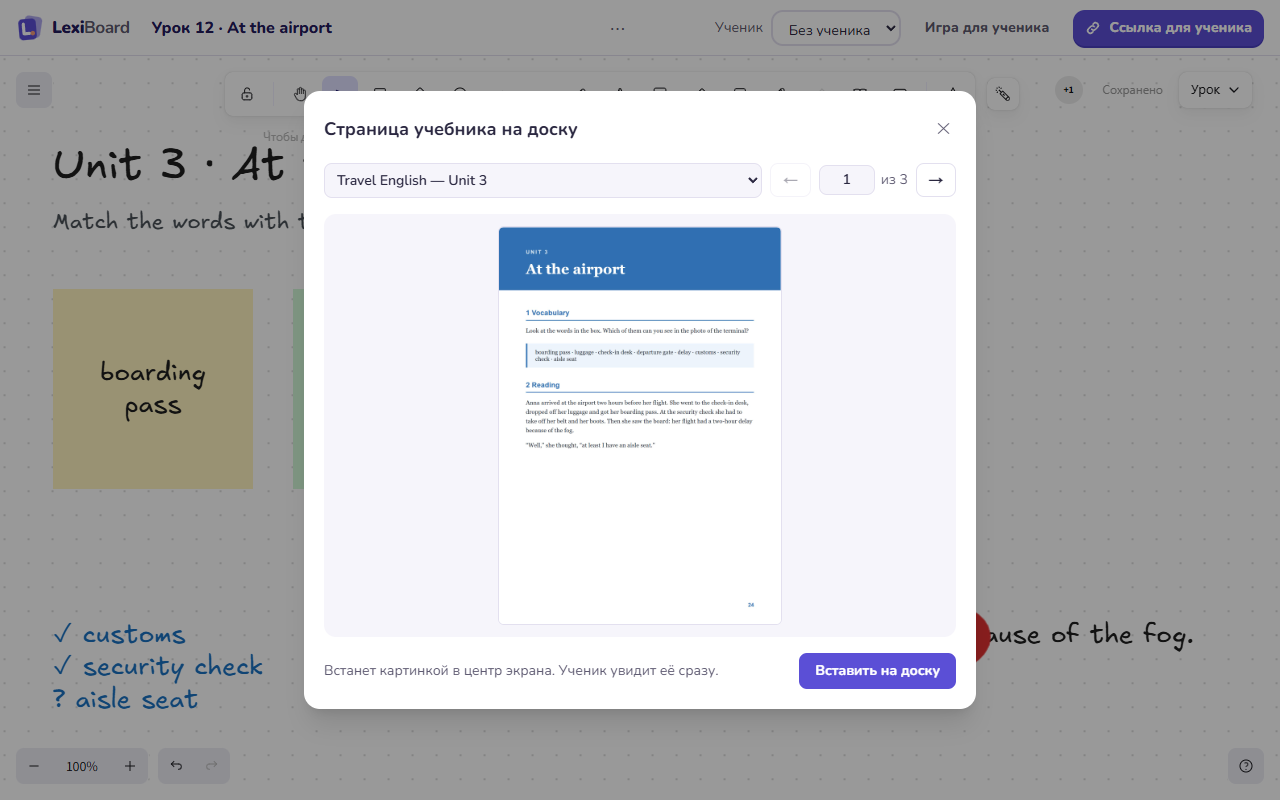This screenshot has width=1280, height=800.
Task: Click the Сохранено status text
Action: 1132,90
